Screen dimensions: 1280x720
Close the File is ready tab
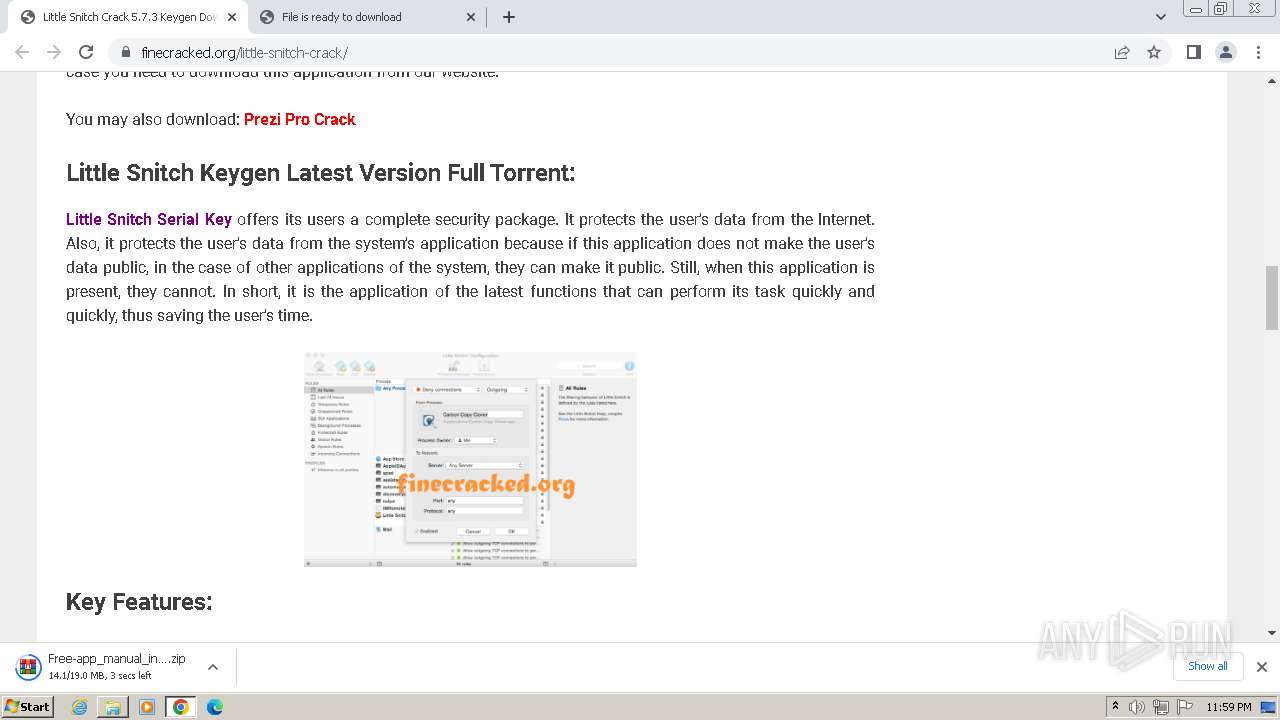tap(471, 17)
